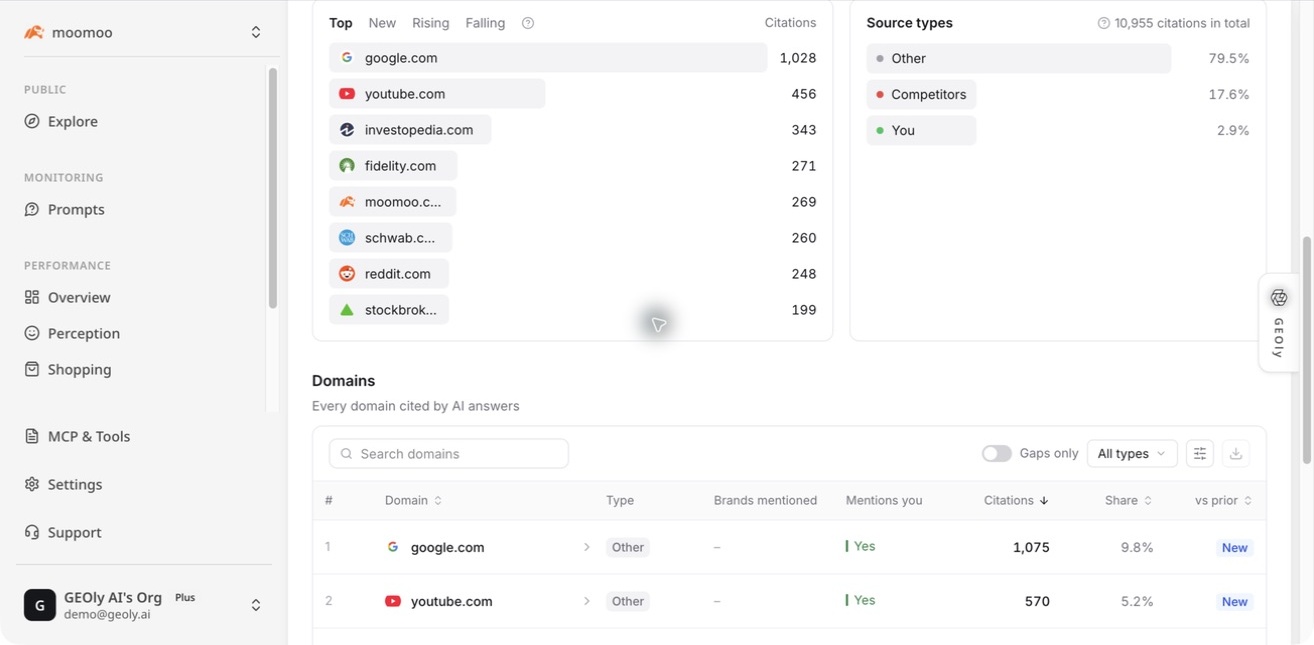Switch to the New citations tab
Viewport: 1314px width, 645px height.
coord(382,23)
